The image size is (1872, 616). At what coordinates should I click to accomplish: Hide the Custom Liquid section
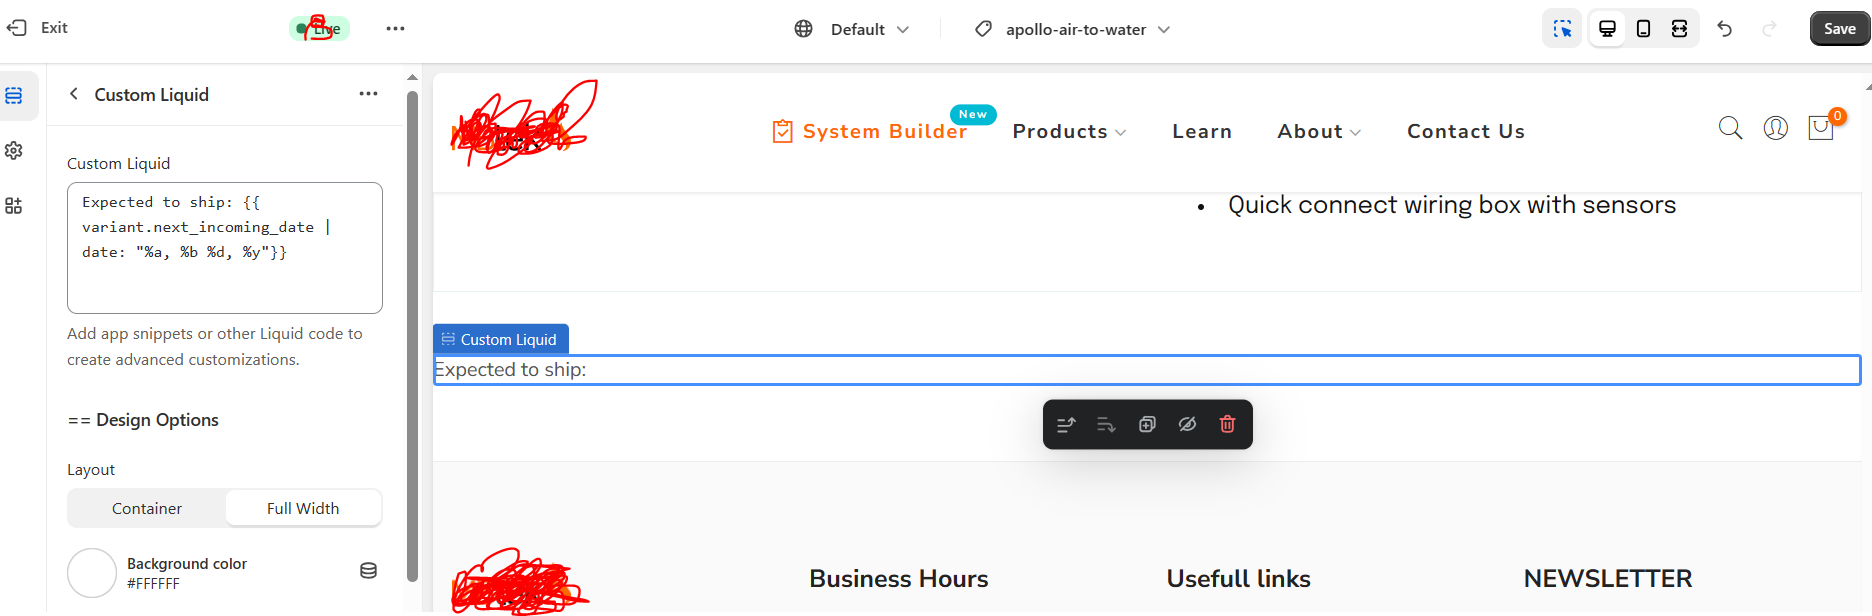(1187, 424)
